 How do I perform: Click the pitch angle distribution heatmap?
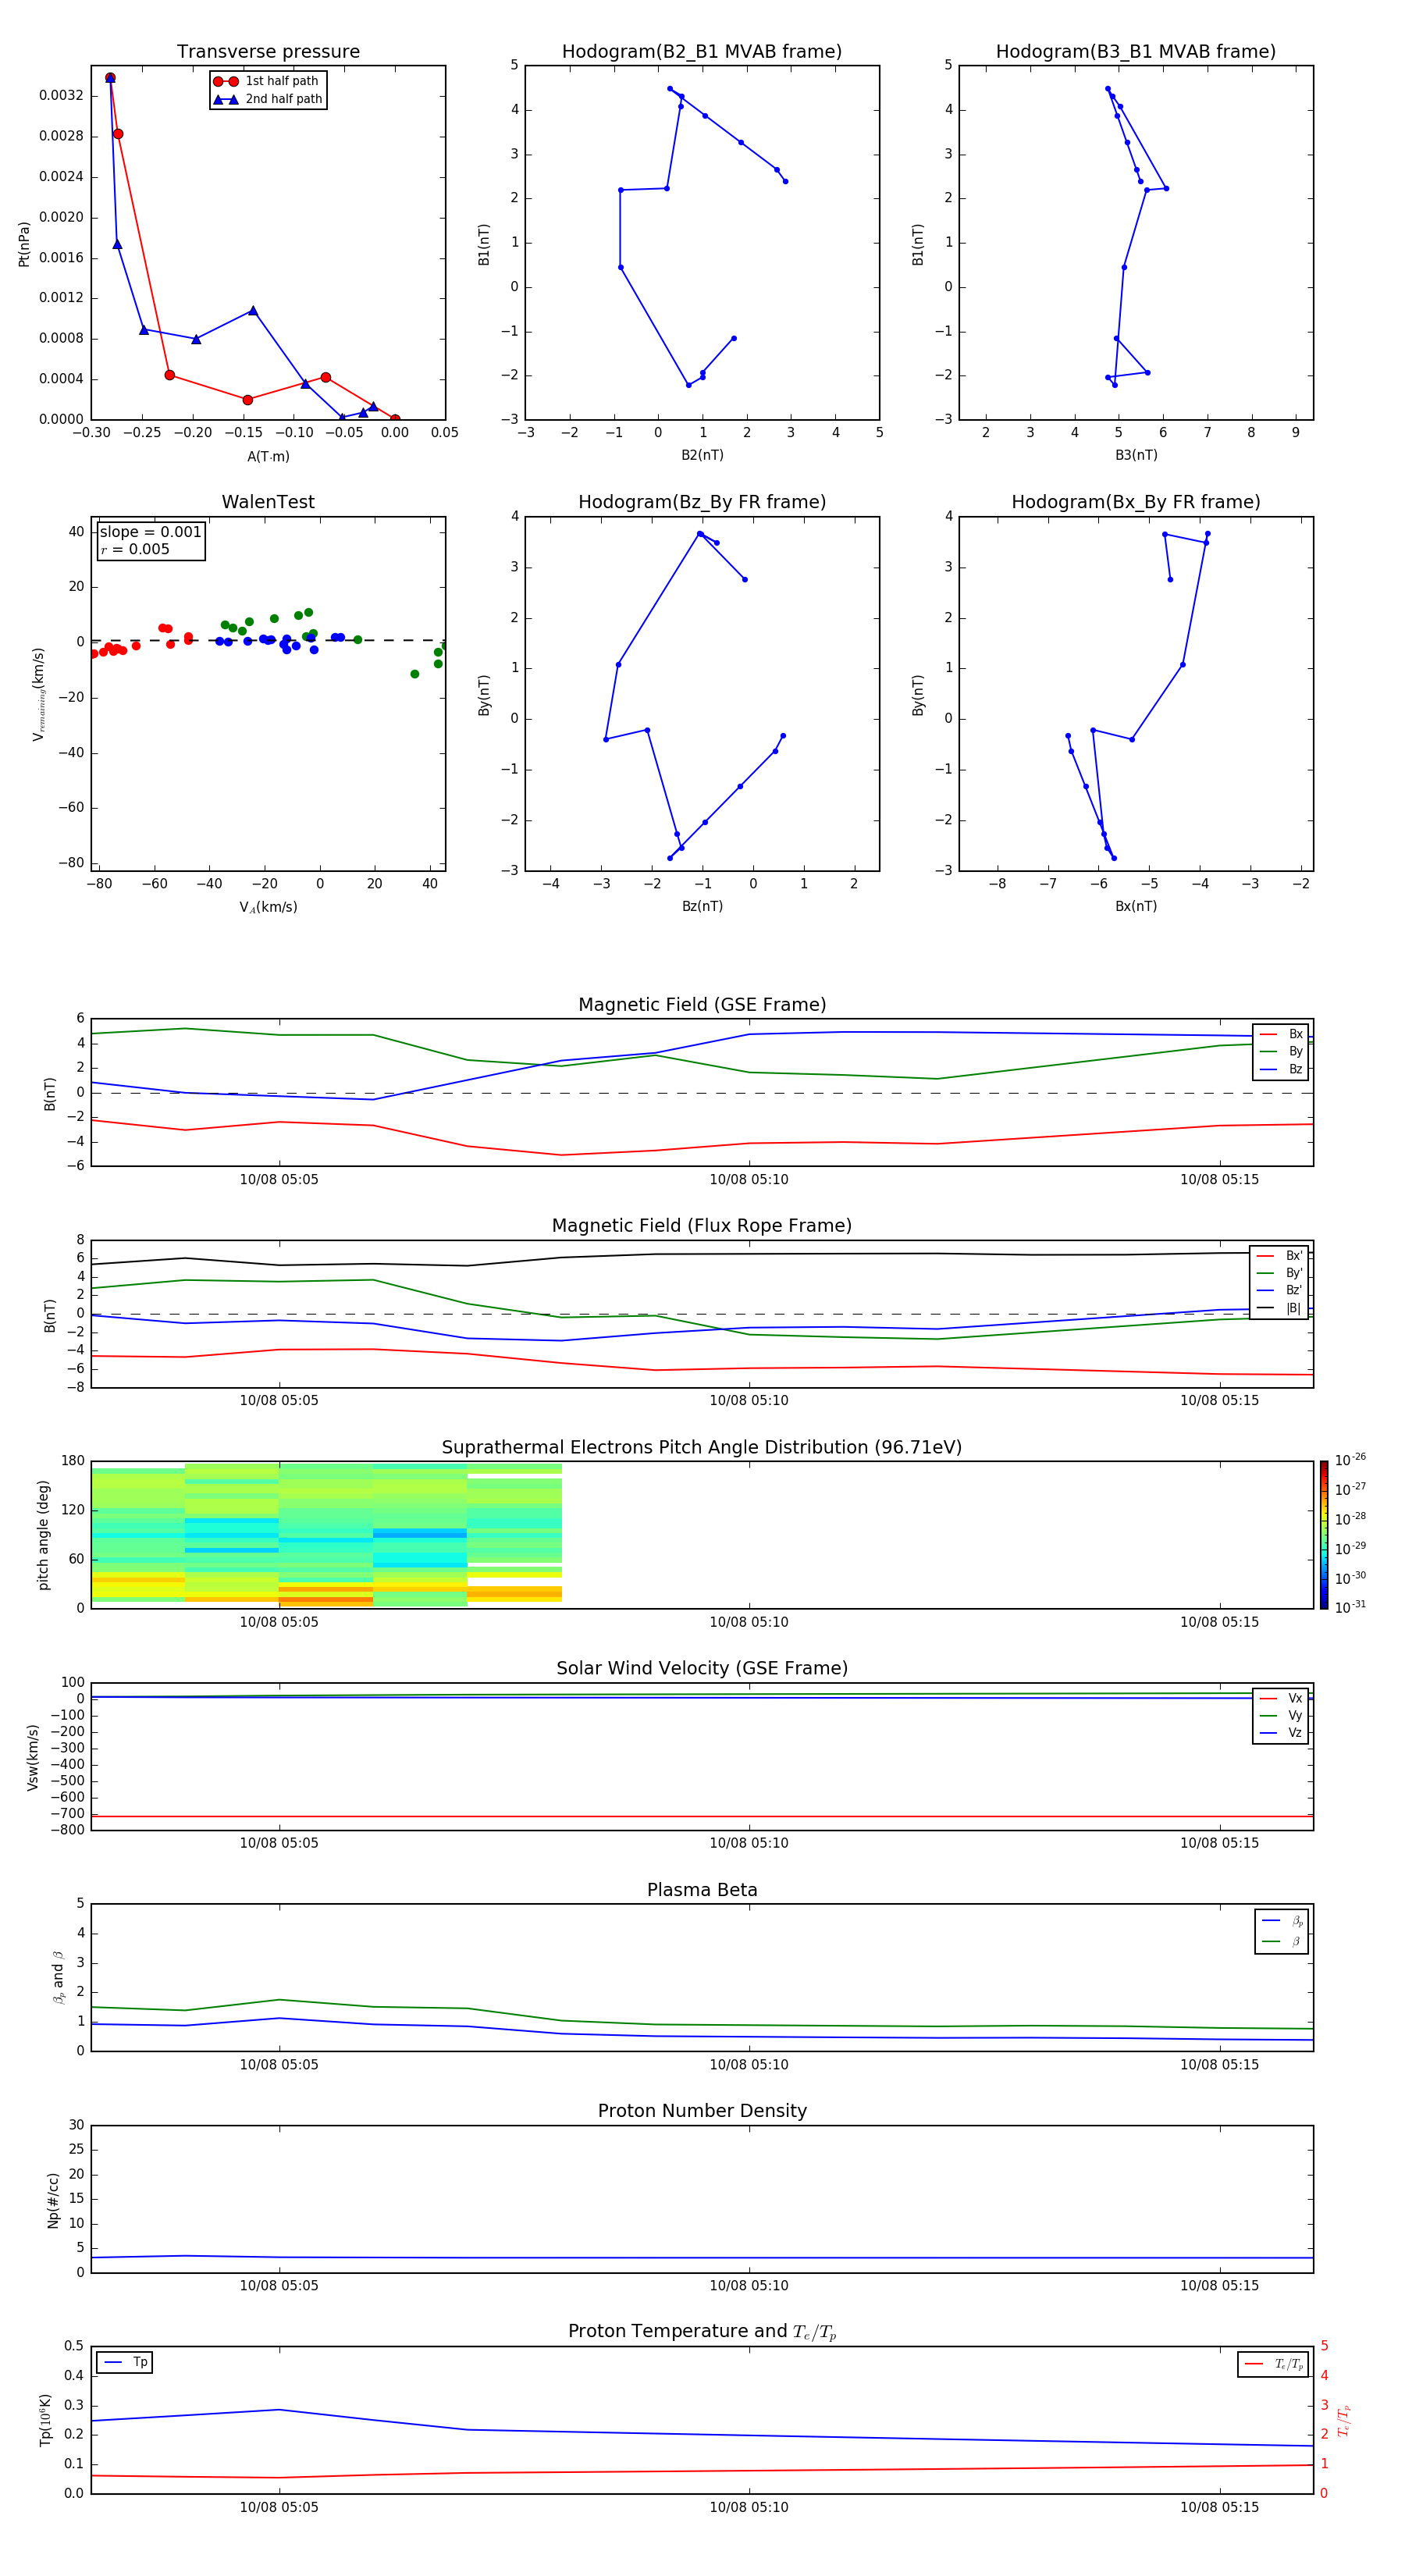[326, 1535]
